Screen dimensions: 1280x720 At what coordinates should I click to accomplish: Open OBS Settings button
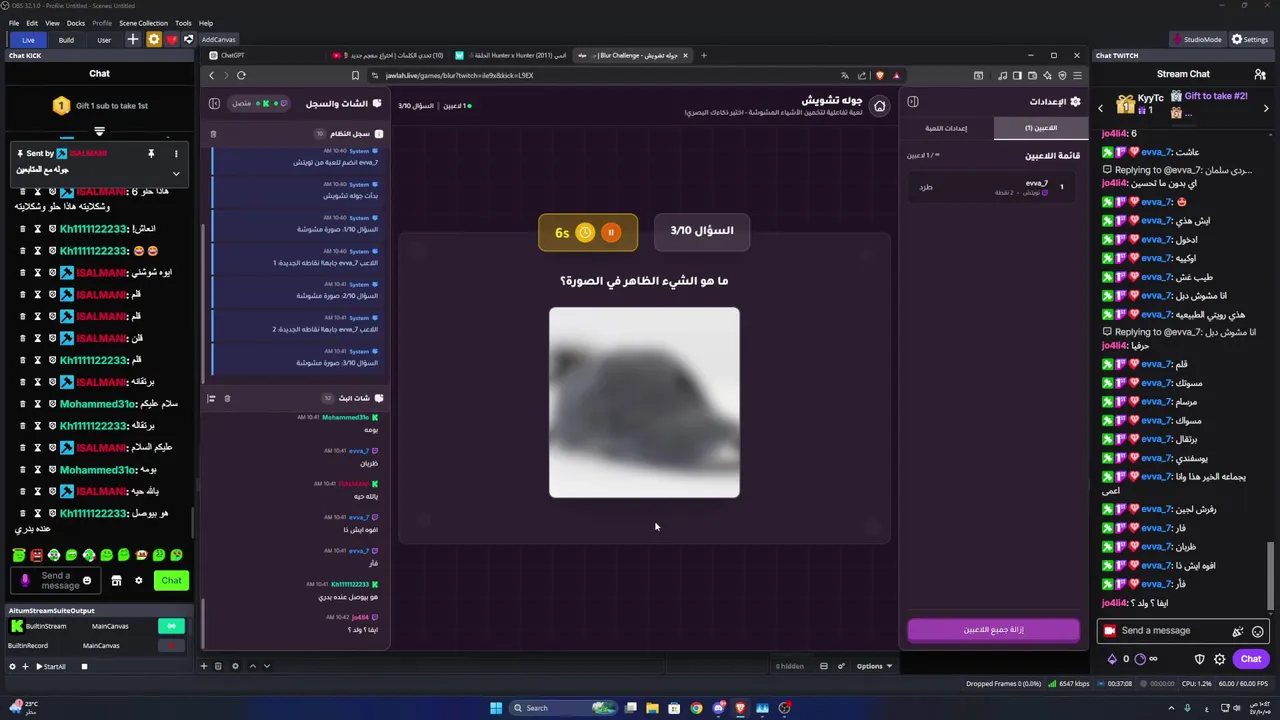(x=1250, y=40)
